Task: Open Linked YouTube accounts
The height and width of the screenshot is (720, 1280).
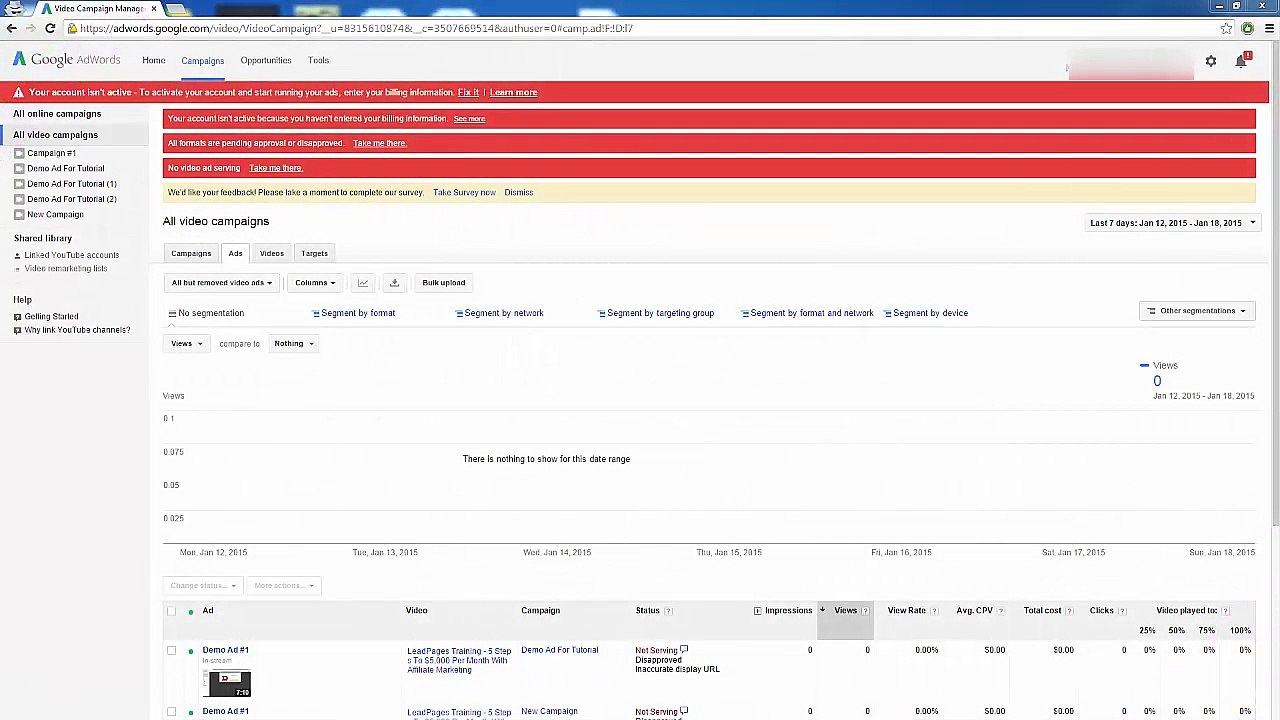Action: point(71,255)
